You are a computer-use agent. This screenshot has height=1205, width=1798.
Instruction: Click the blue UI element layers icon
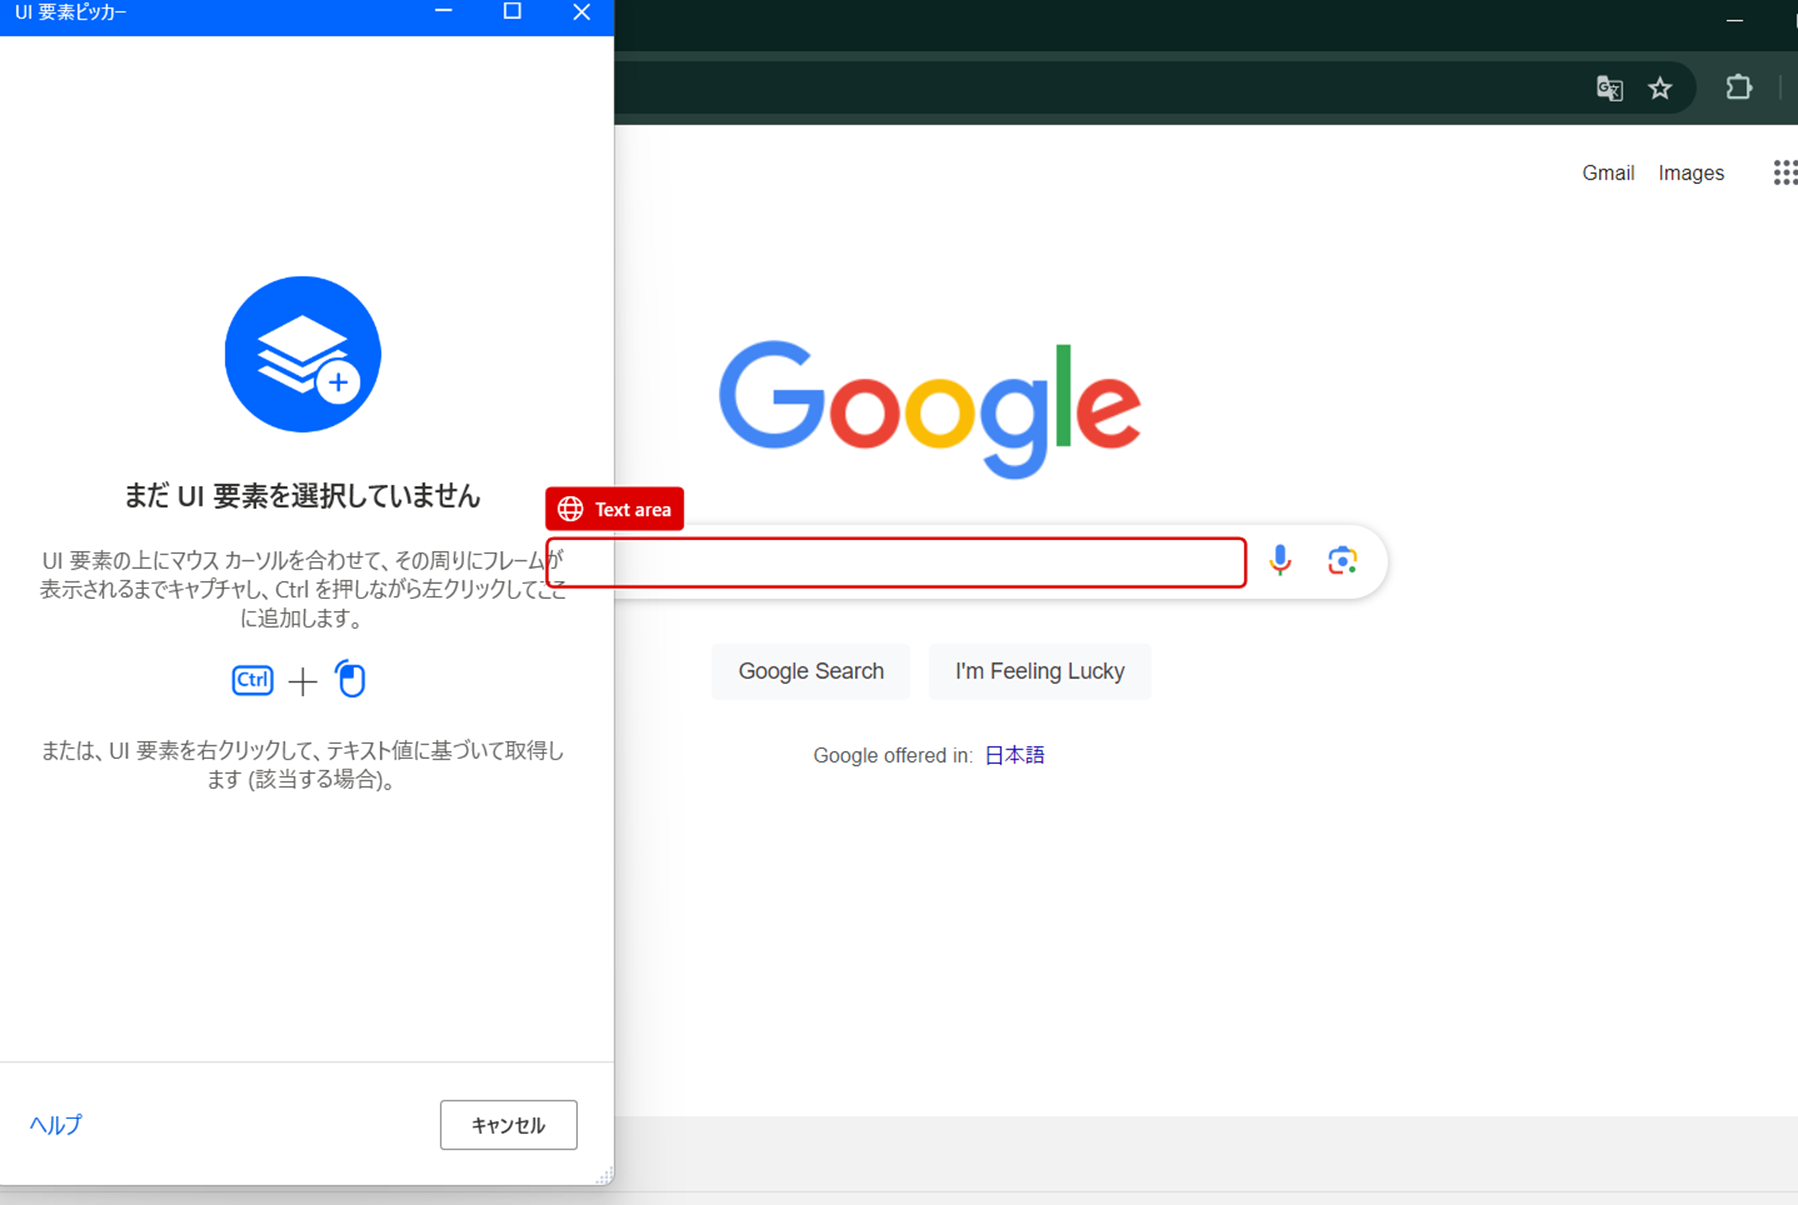(303, 354)
